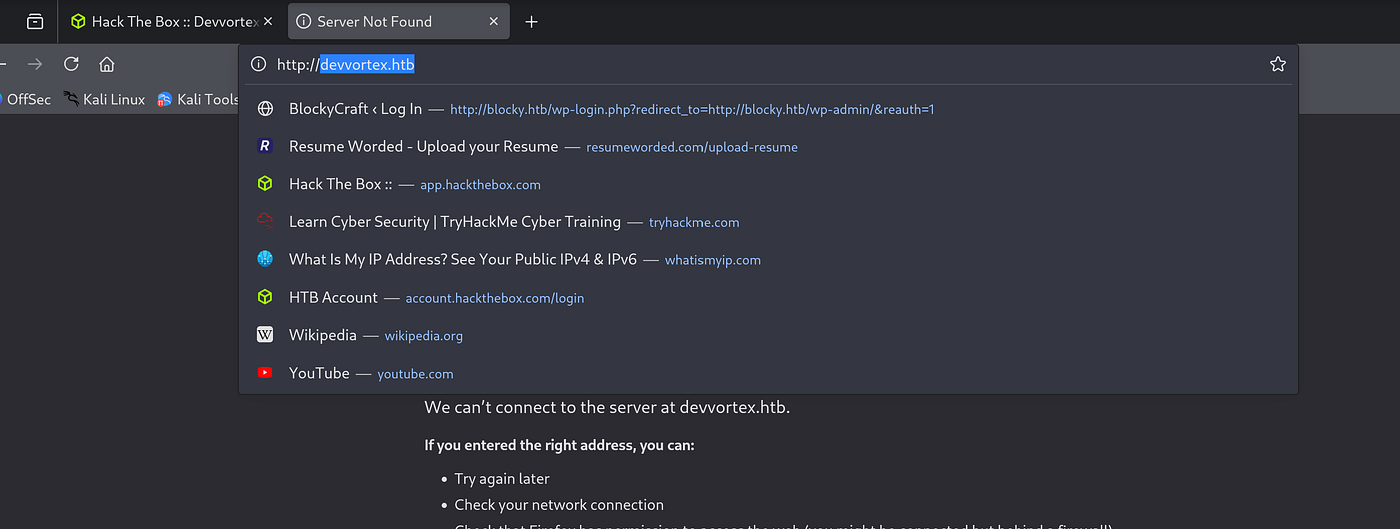Click the red YouTube play favicon

point(265,373)
